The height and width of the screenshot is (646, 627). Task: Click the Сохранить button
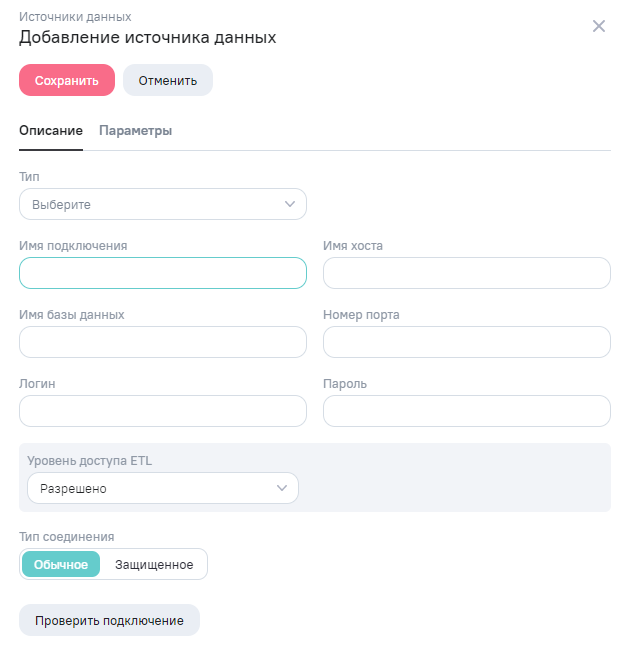click(x=67, y=80)
